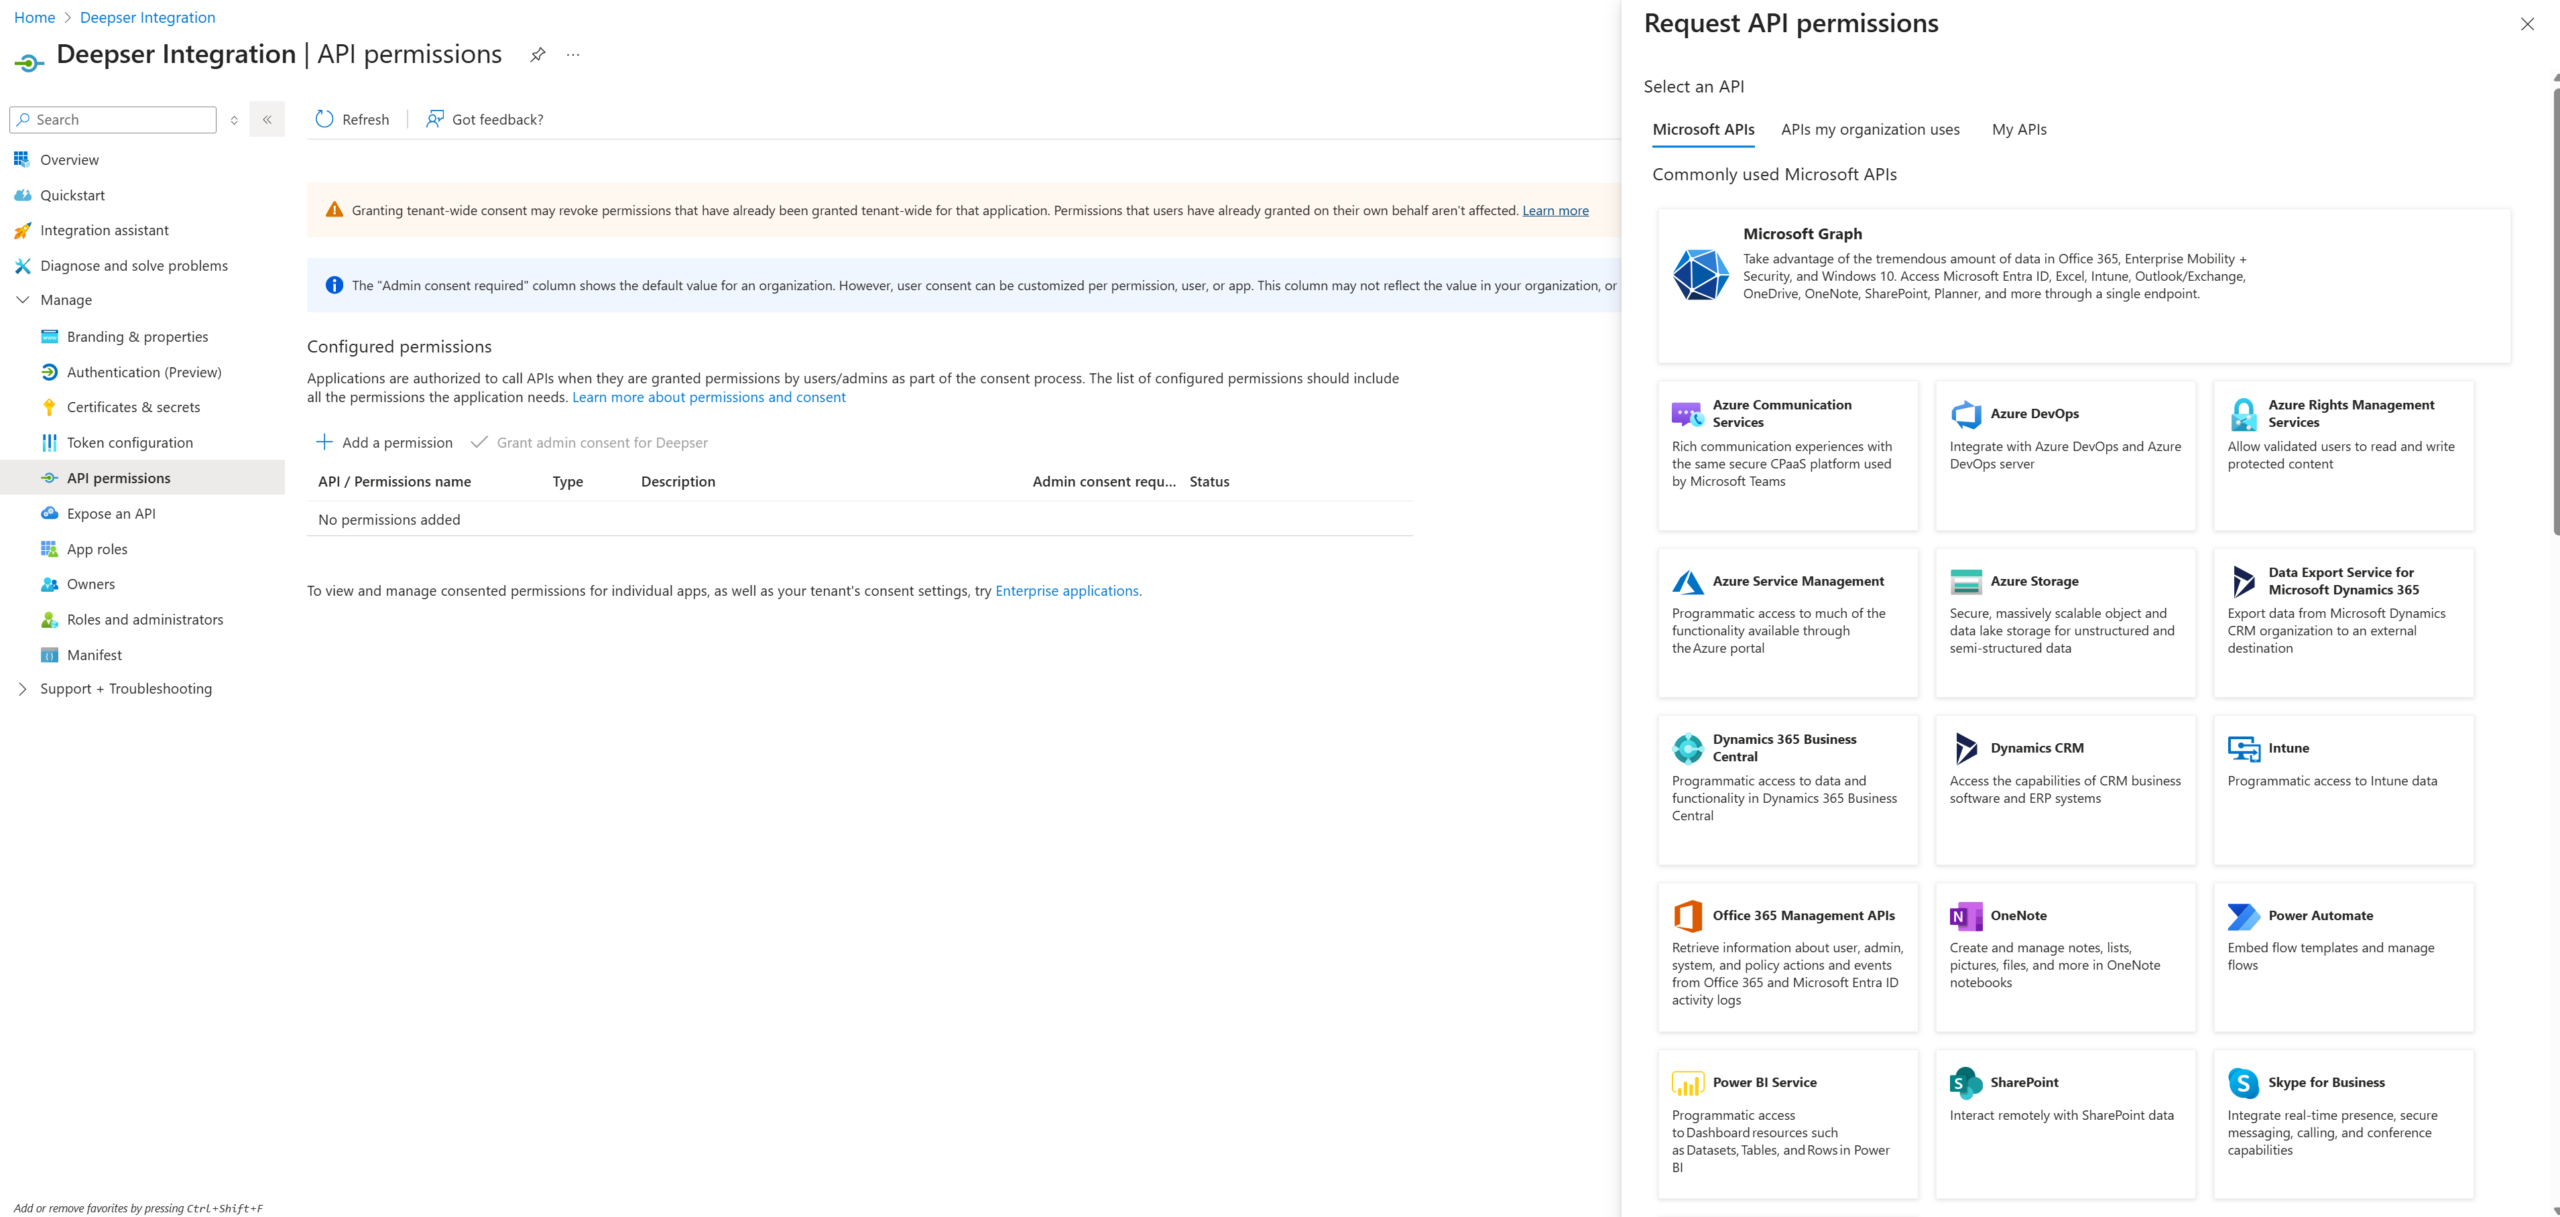Image resolution: width=2560 pixels, height=1217 pixels.
Task: Select the Intune API icon
Action: 2244,748
